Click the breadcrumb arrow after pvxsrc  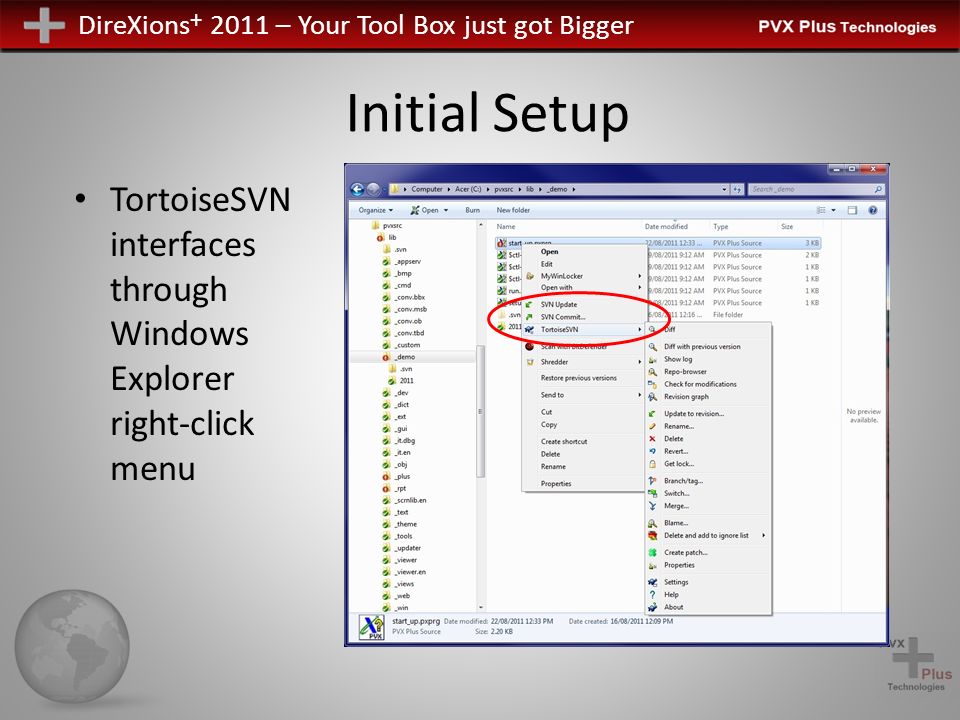[x=522, y=189]
